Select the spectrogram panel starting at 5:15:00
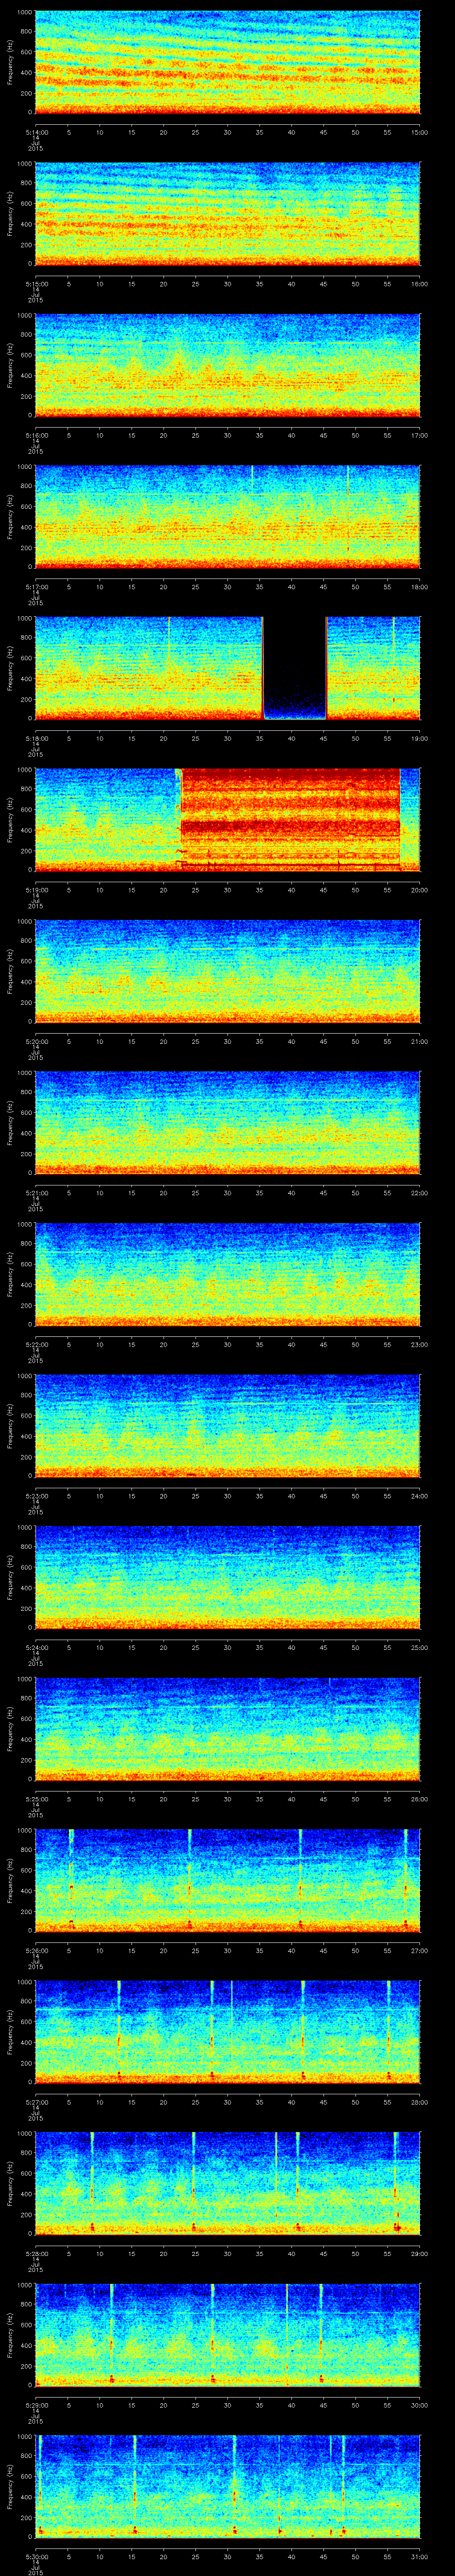 (x=228, y=214)
